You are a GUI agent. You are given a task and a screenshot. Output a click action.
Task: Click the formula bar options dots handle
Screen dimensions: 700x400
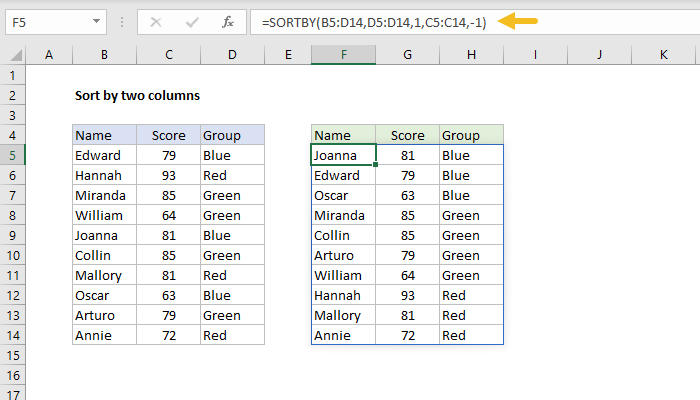click(x=121, y=22)
